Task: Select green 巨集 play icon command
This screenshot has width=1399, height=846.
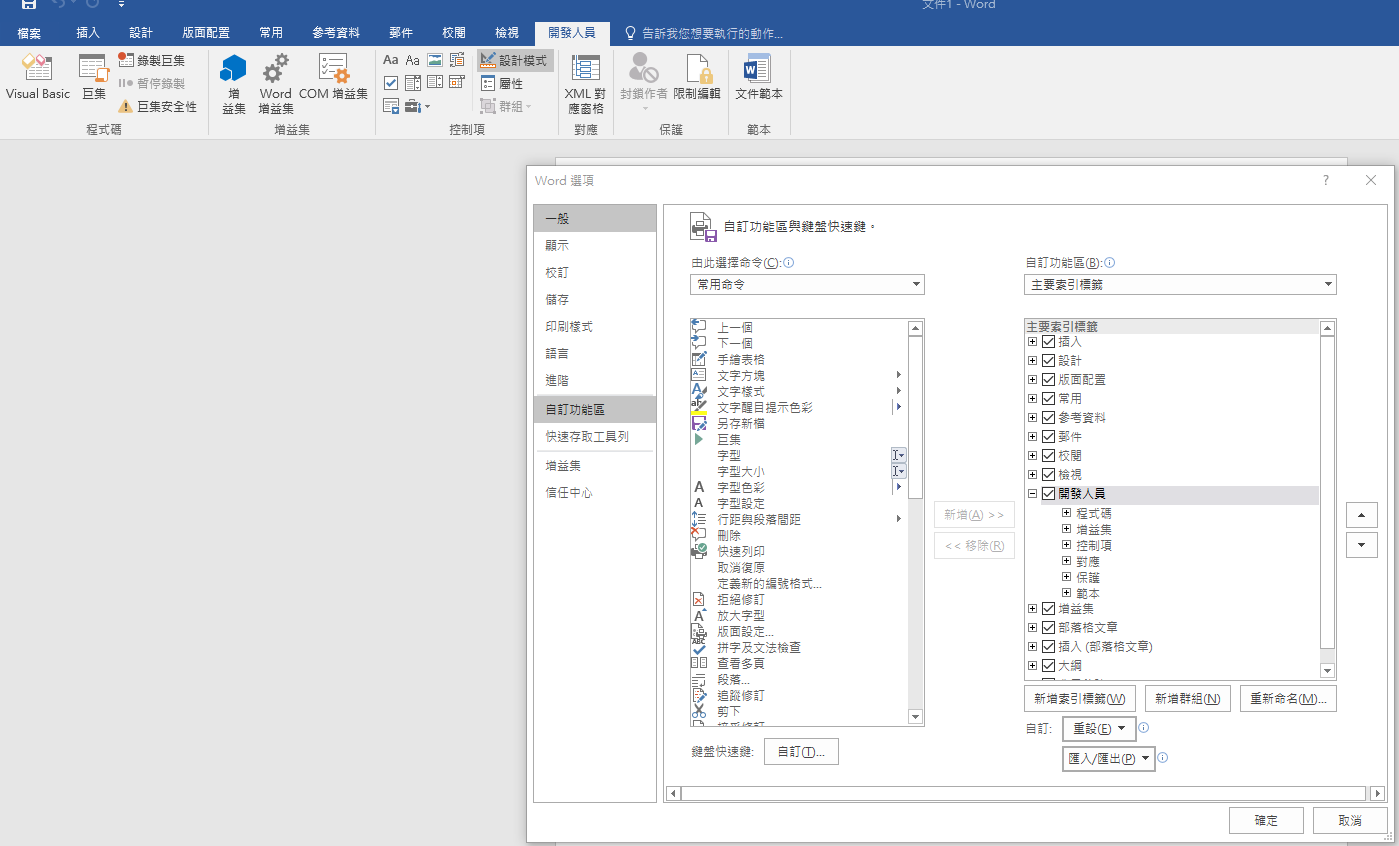Action: coord(699,439)
